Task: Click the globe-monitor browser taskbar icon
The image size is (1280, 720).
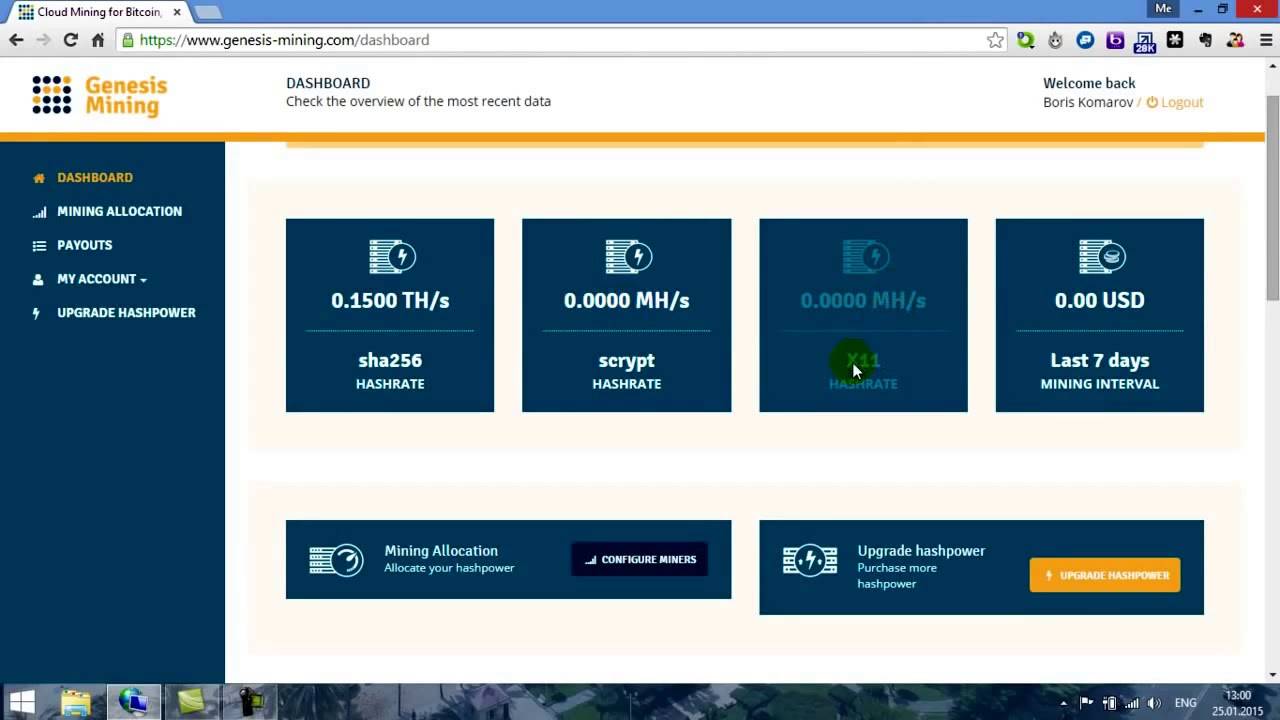Action: (x=133, y=702)
